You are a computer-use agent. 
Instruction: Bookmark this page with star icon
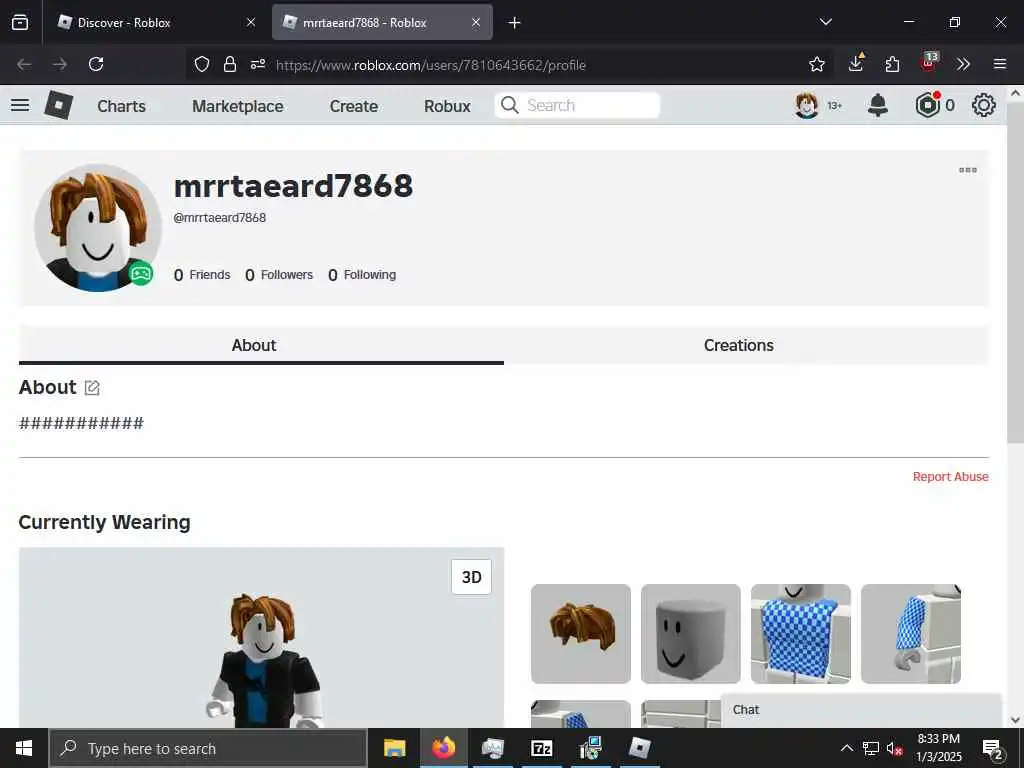pyautogui.click(x=816, y=64)
